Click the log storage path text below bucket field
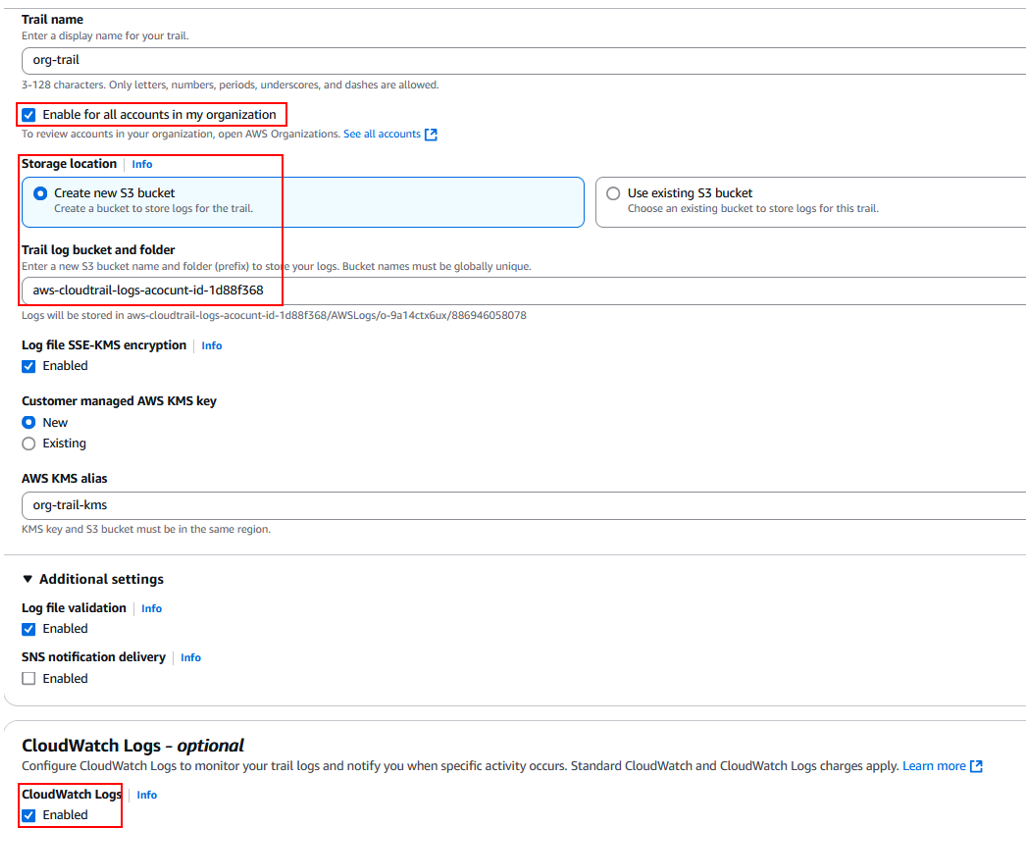 (274, 315)
